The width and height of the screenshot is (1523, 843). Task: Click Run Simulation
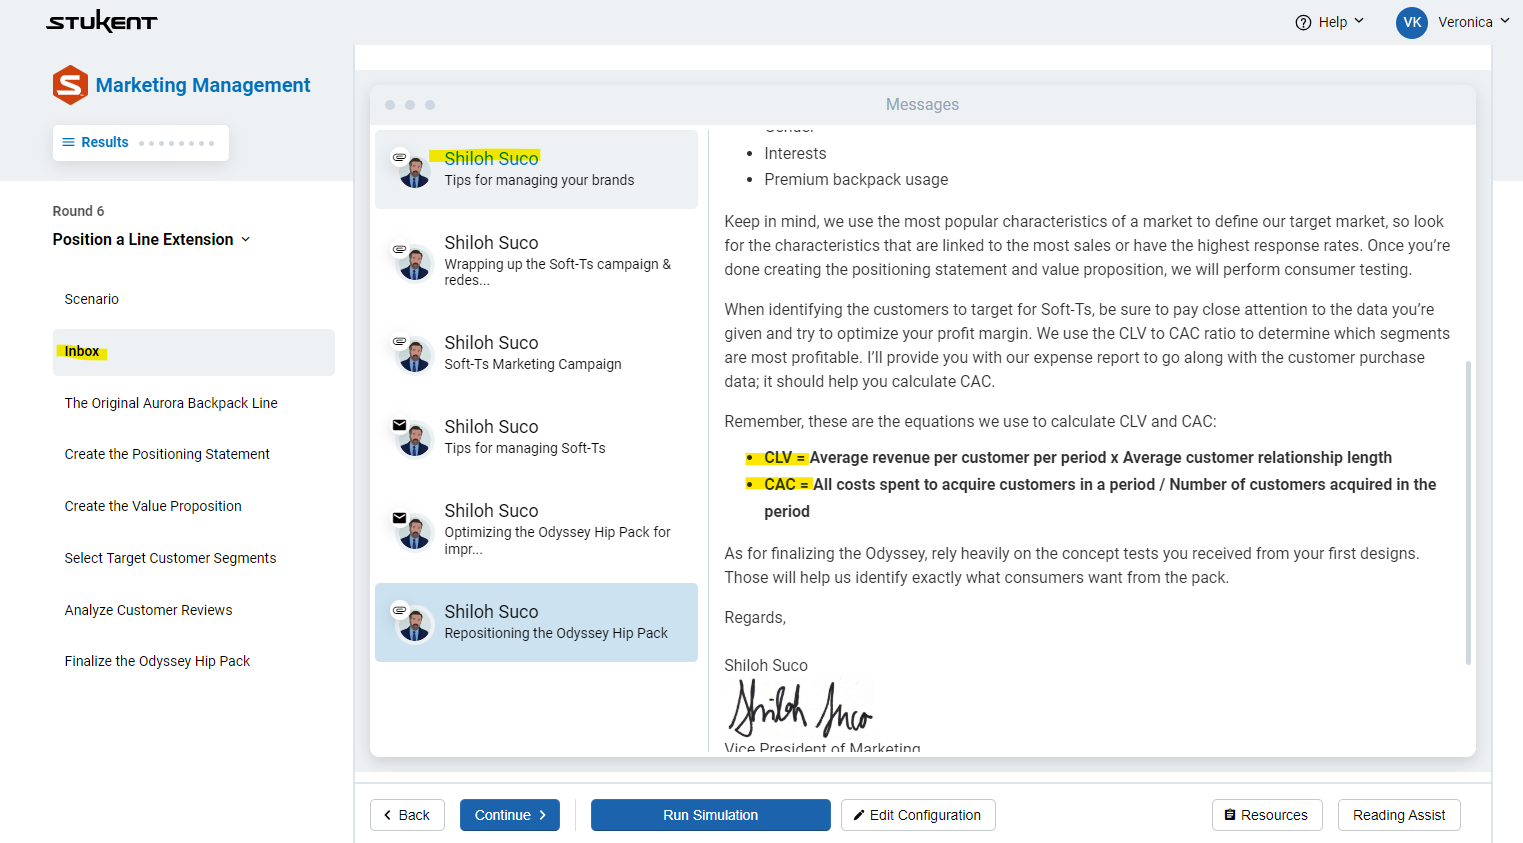pos(711,815)
